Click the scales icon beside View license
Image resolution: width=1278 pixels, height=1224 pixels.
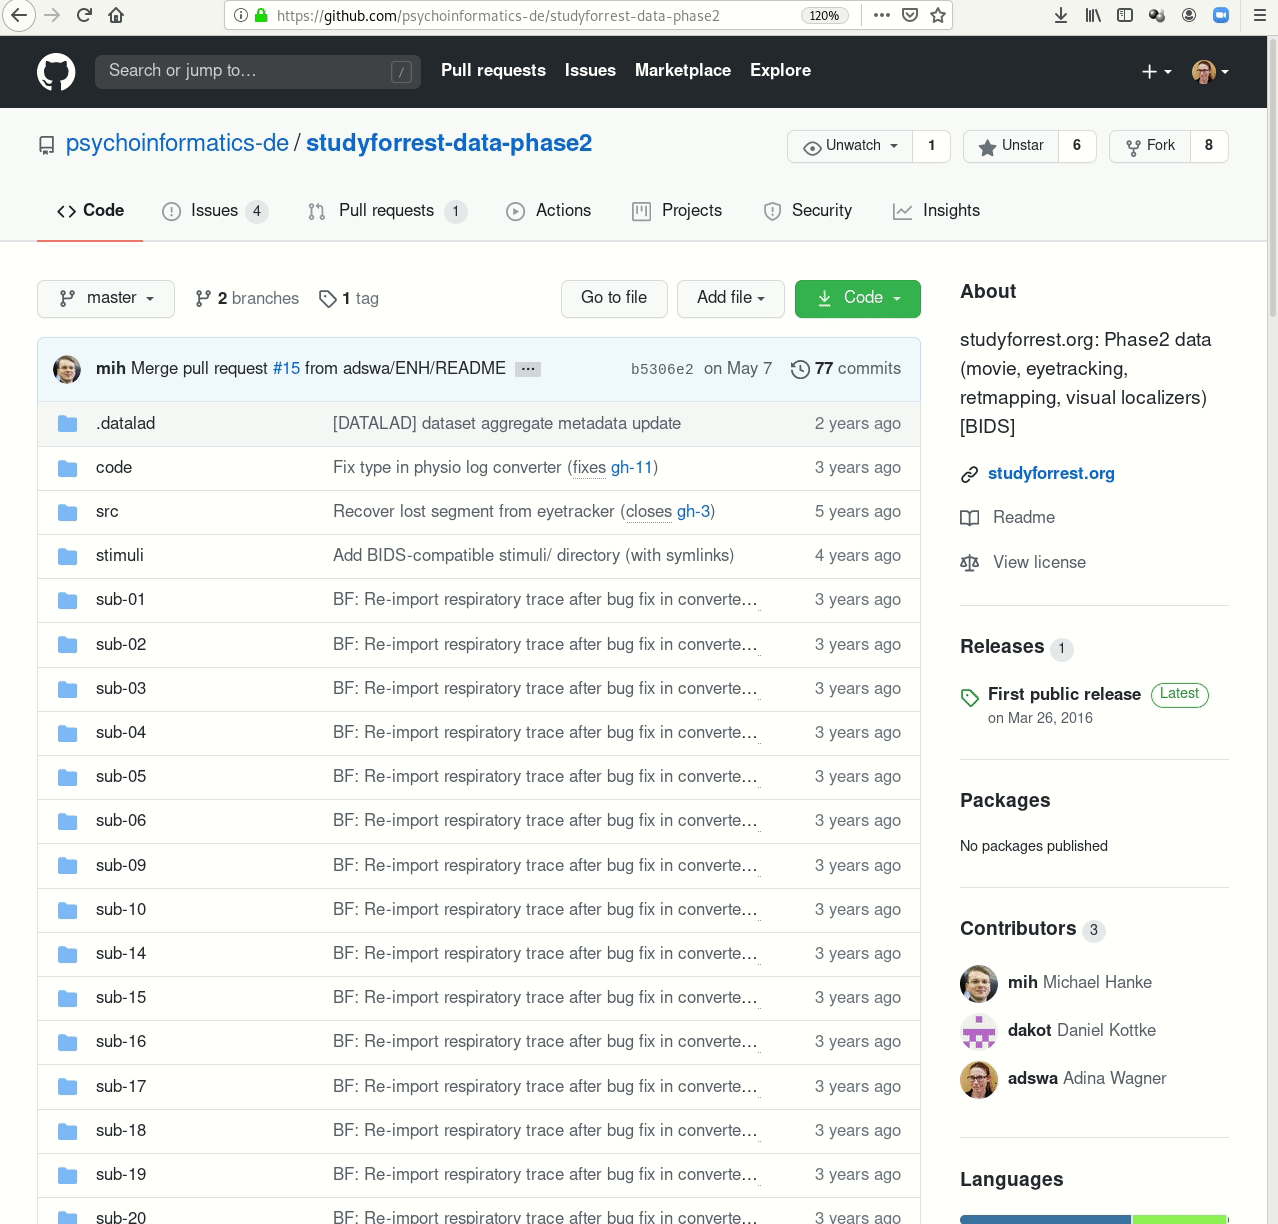969,563
